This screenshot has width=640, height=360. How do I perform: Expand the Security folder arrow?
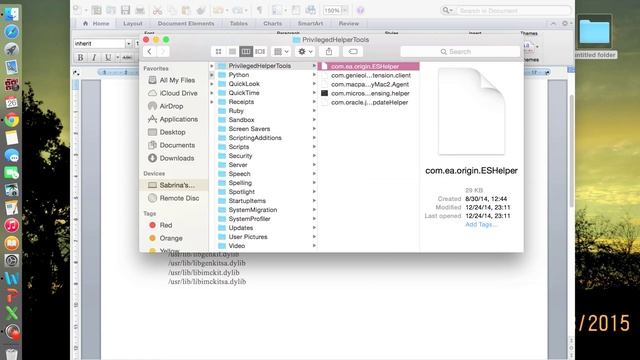(x=314, y=156)
